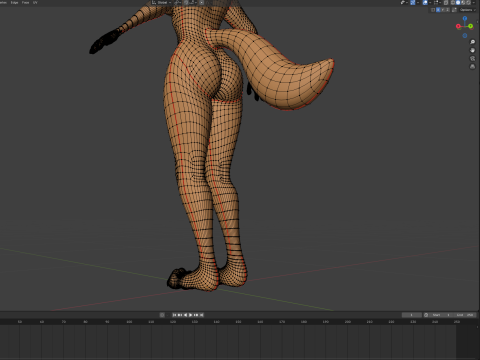Open the pivot point dropdown
The image size is (480, 360).
click(x=177, y=2)
